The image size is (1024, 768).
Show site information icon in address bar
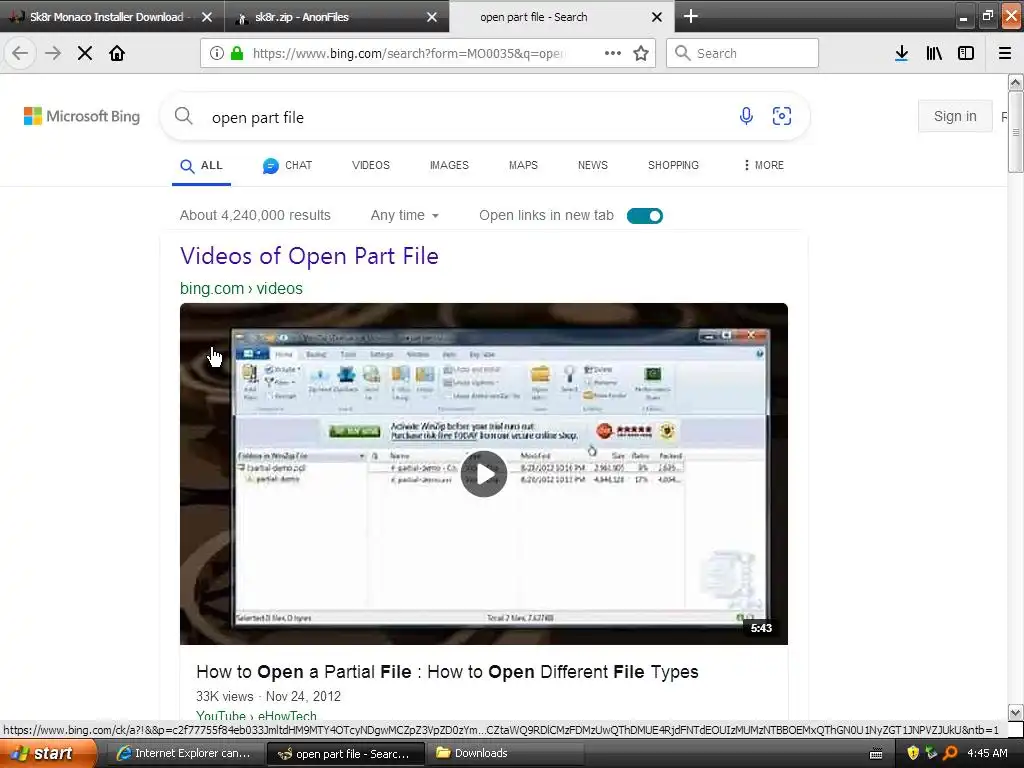pyautogui.click(x=217, y=54)
